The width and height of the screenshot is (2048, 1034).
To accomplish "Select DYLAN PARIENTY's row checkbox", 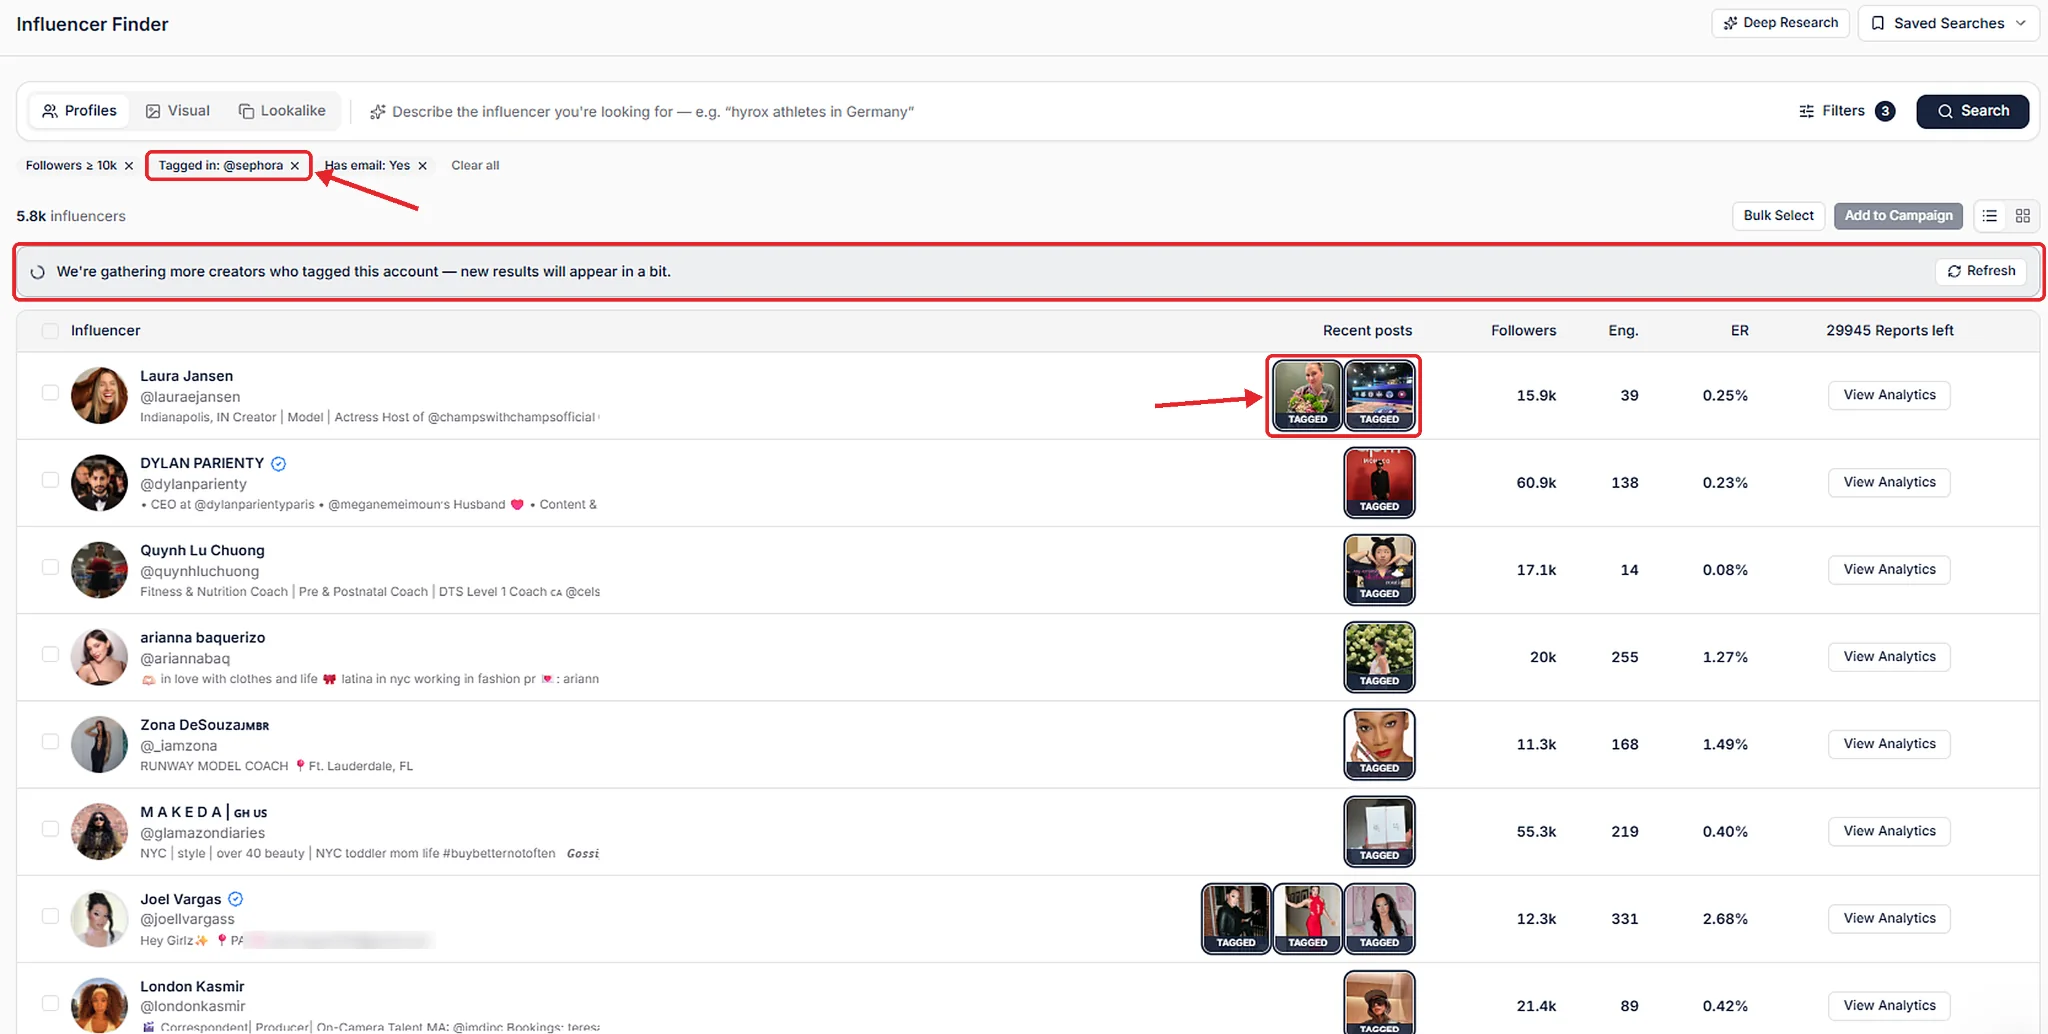I will (x=50, y=480).
